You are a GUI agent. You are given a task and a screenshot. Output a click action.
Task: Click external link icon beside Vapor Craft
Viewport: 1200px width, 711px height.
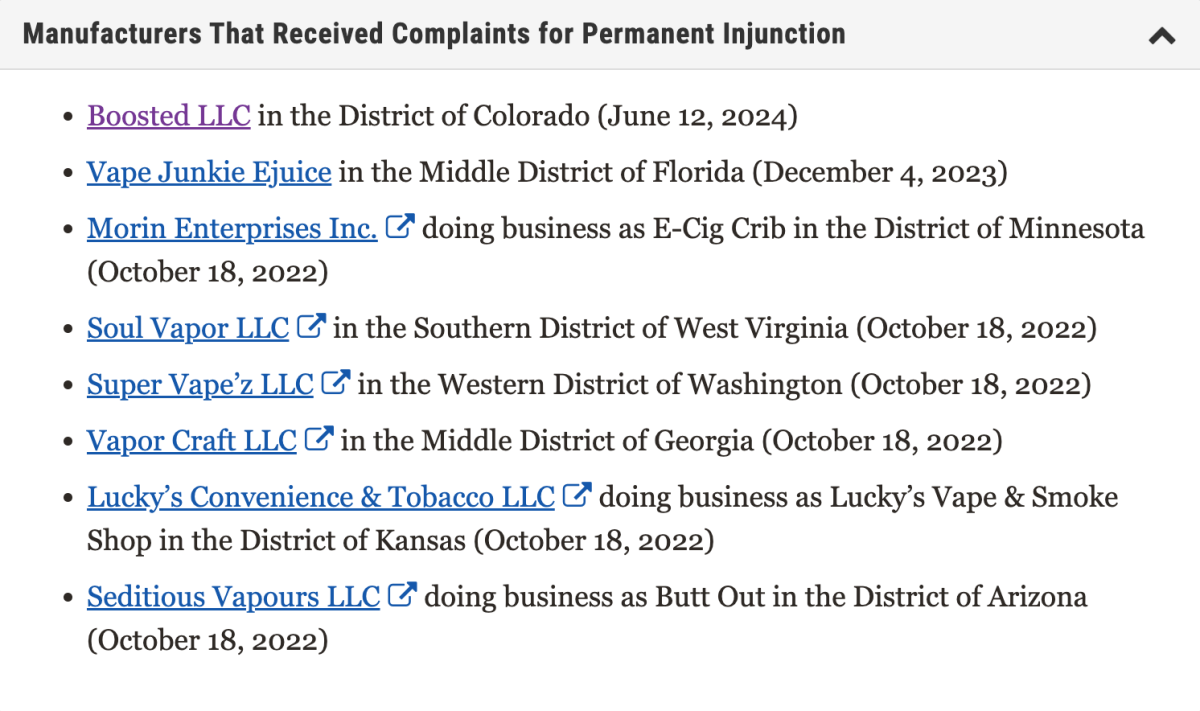[x=319, y=439]
